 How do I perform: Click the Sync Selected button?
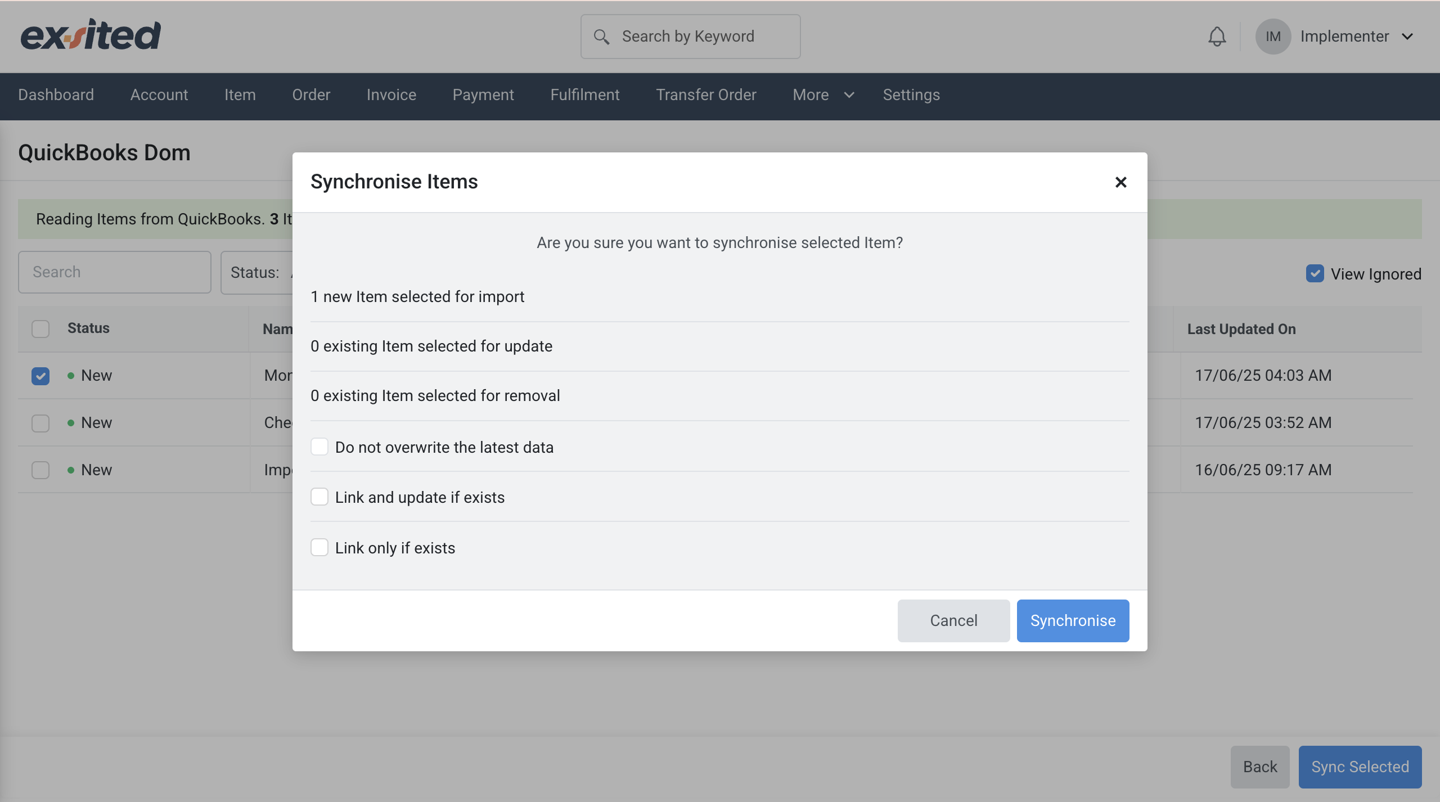(x=1360, y=767)
